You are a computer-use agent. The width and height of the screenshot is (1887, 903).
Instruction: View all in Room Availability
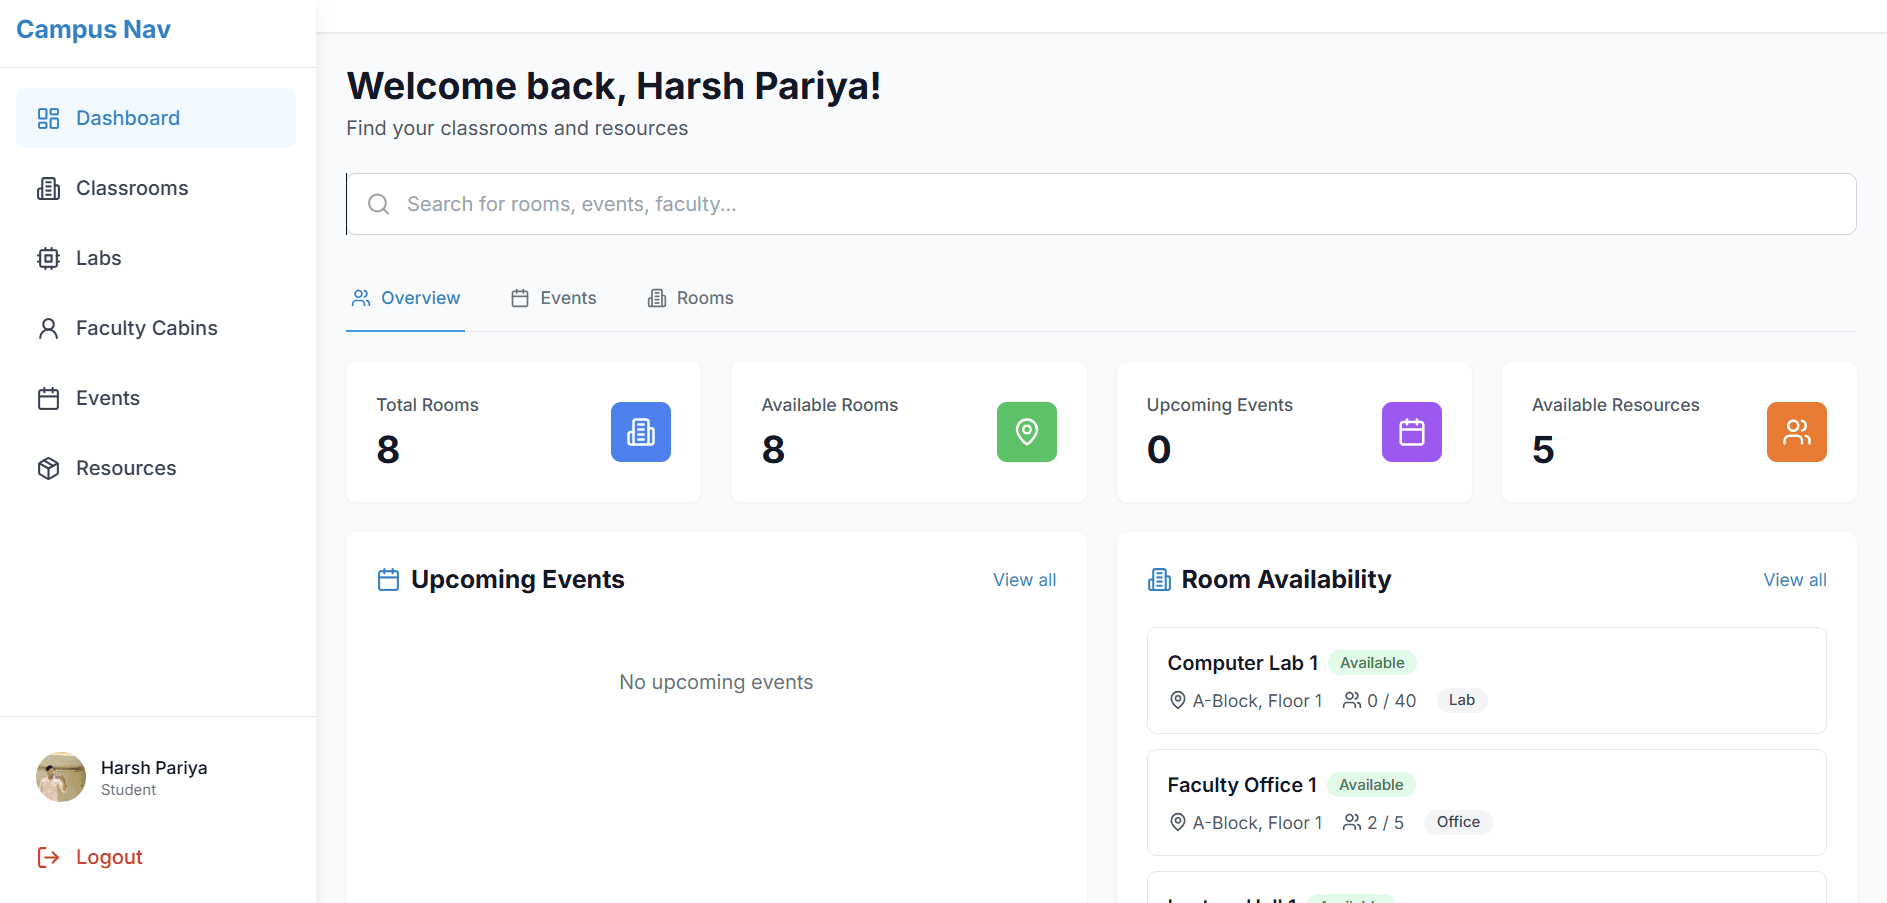click(x=1795, y=580)
